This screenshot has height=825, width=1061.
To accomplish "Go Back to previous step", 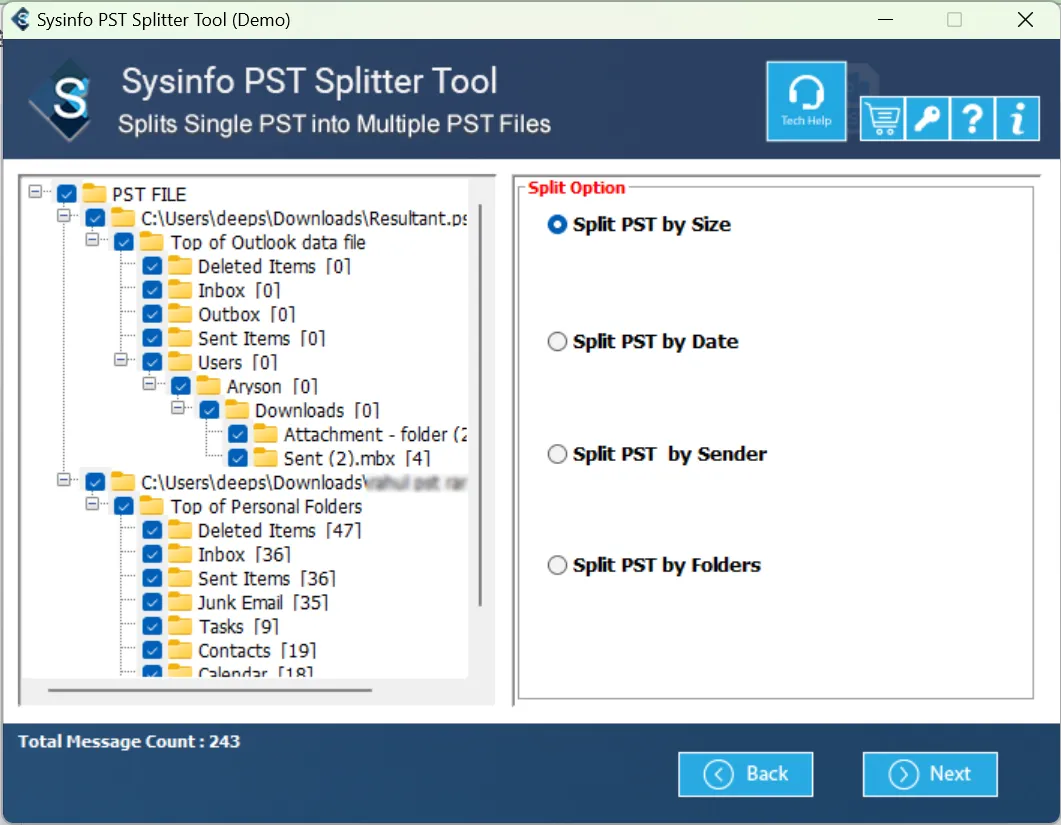I will pos(745,774).
